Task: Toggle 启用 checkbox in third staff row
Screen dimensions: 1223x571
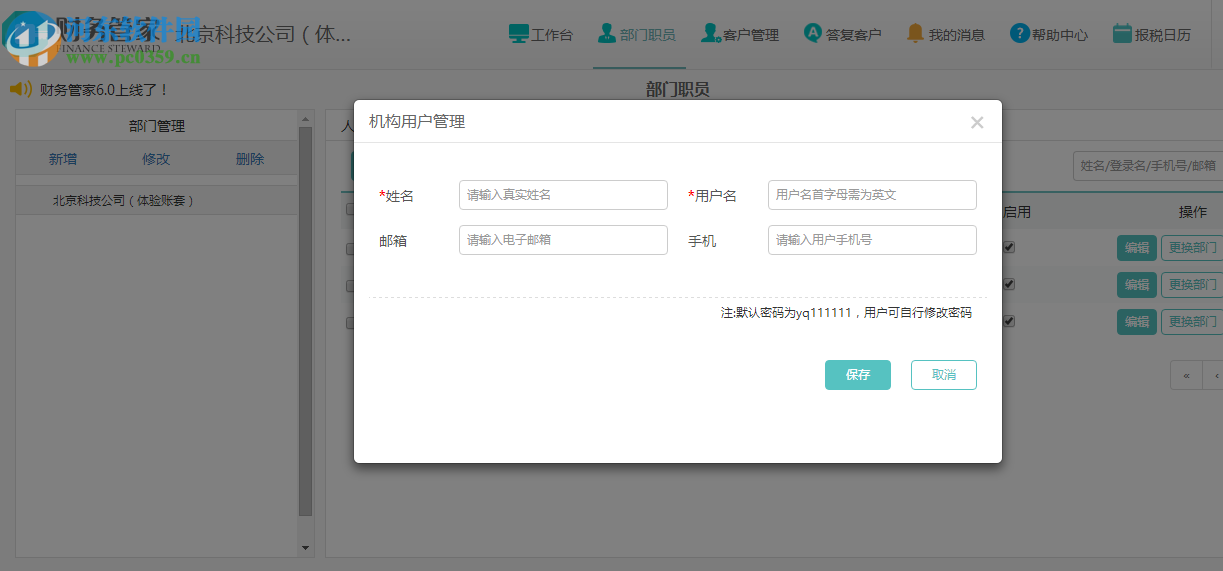Action: coord(1009,322)
